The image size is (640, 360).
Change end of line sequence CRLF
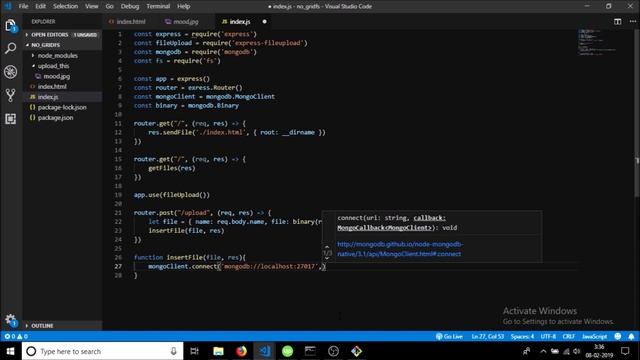(x=568, y=336)
